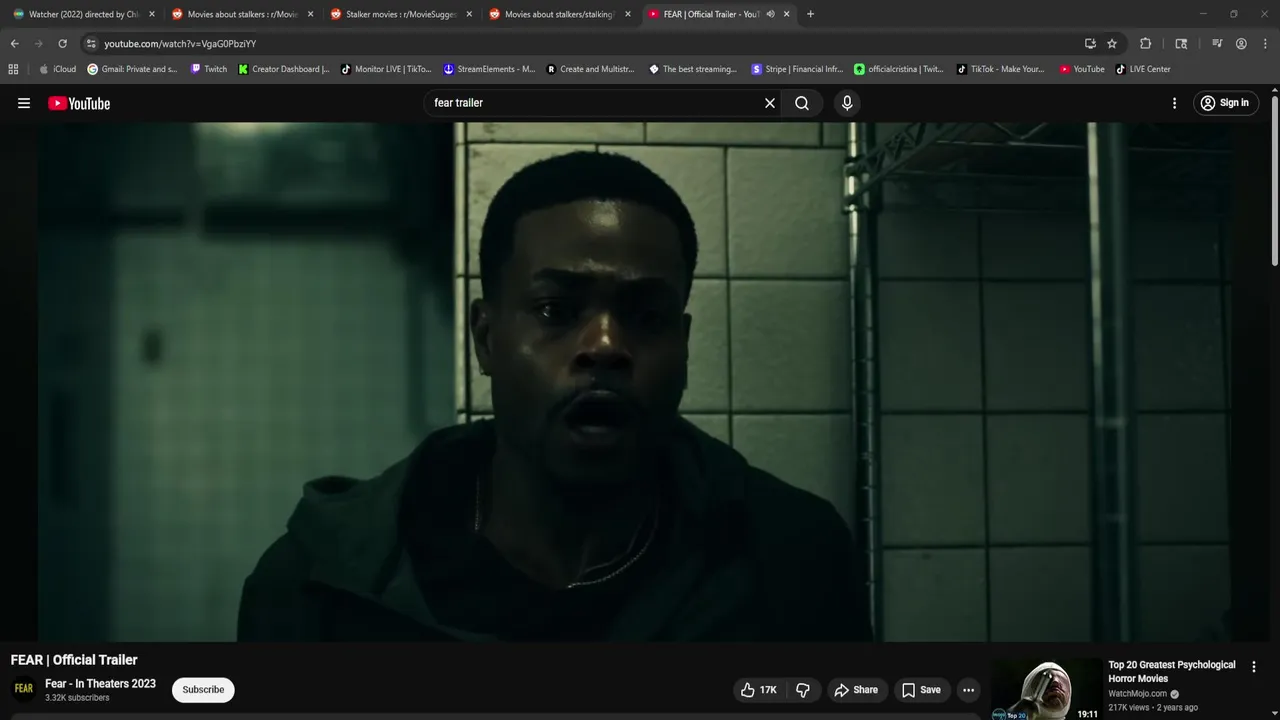Screen dimensions: 1280x720
Task: Click the magnifying glass search button
Action: [x=802, y=103]
